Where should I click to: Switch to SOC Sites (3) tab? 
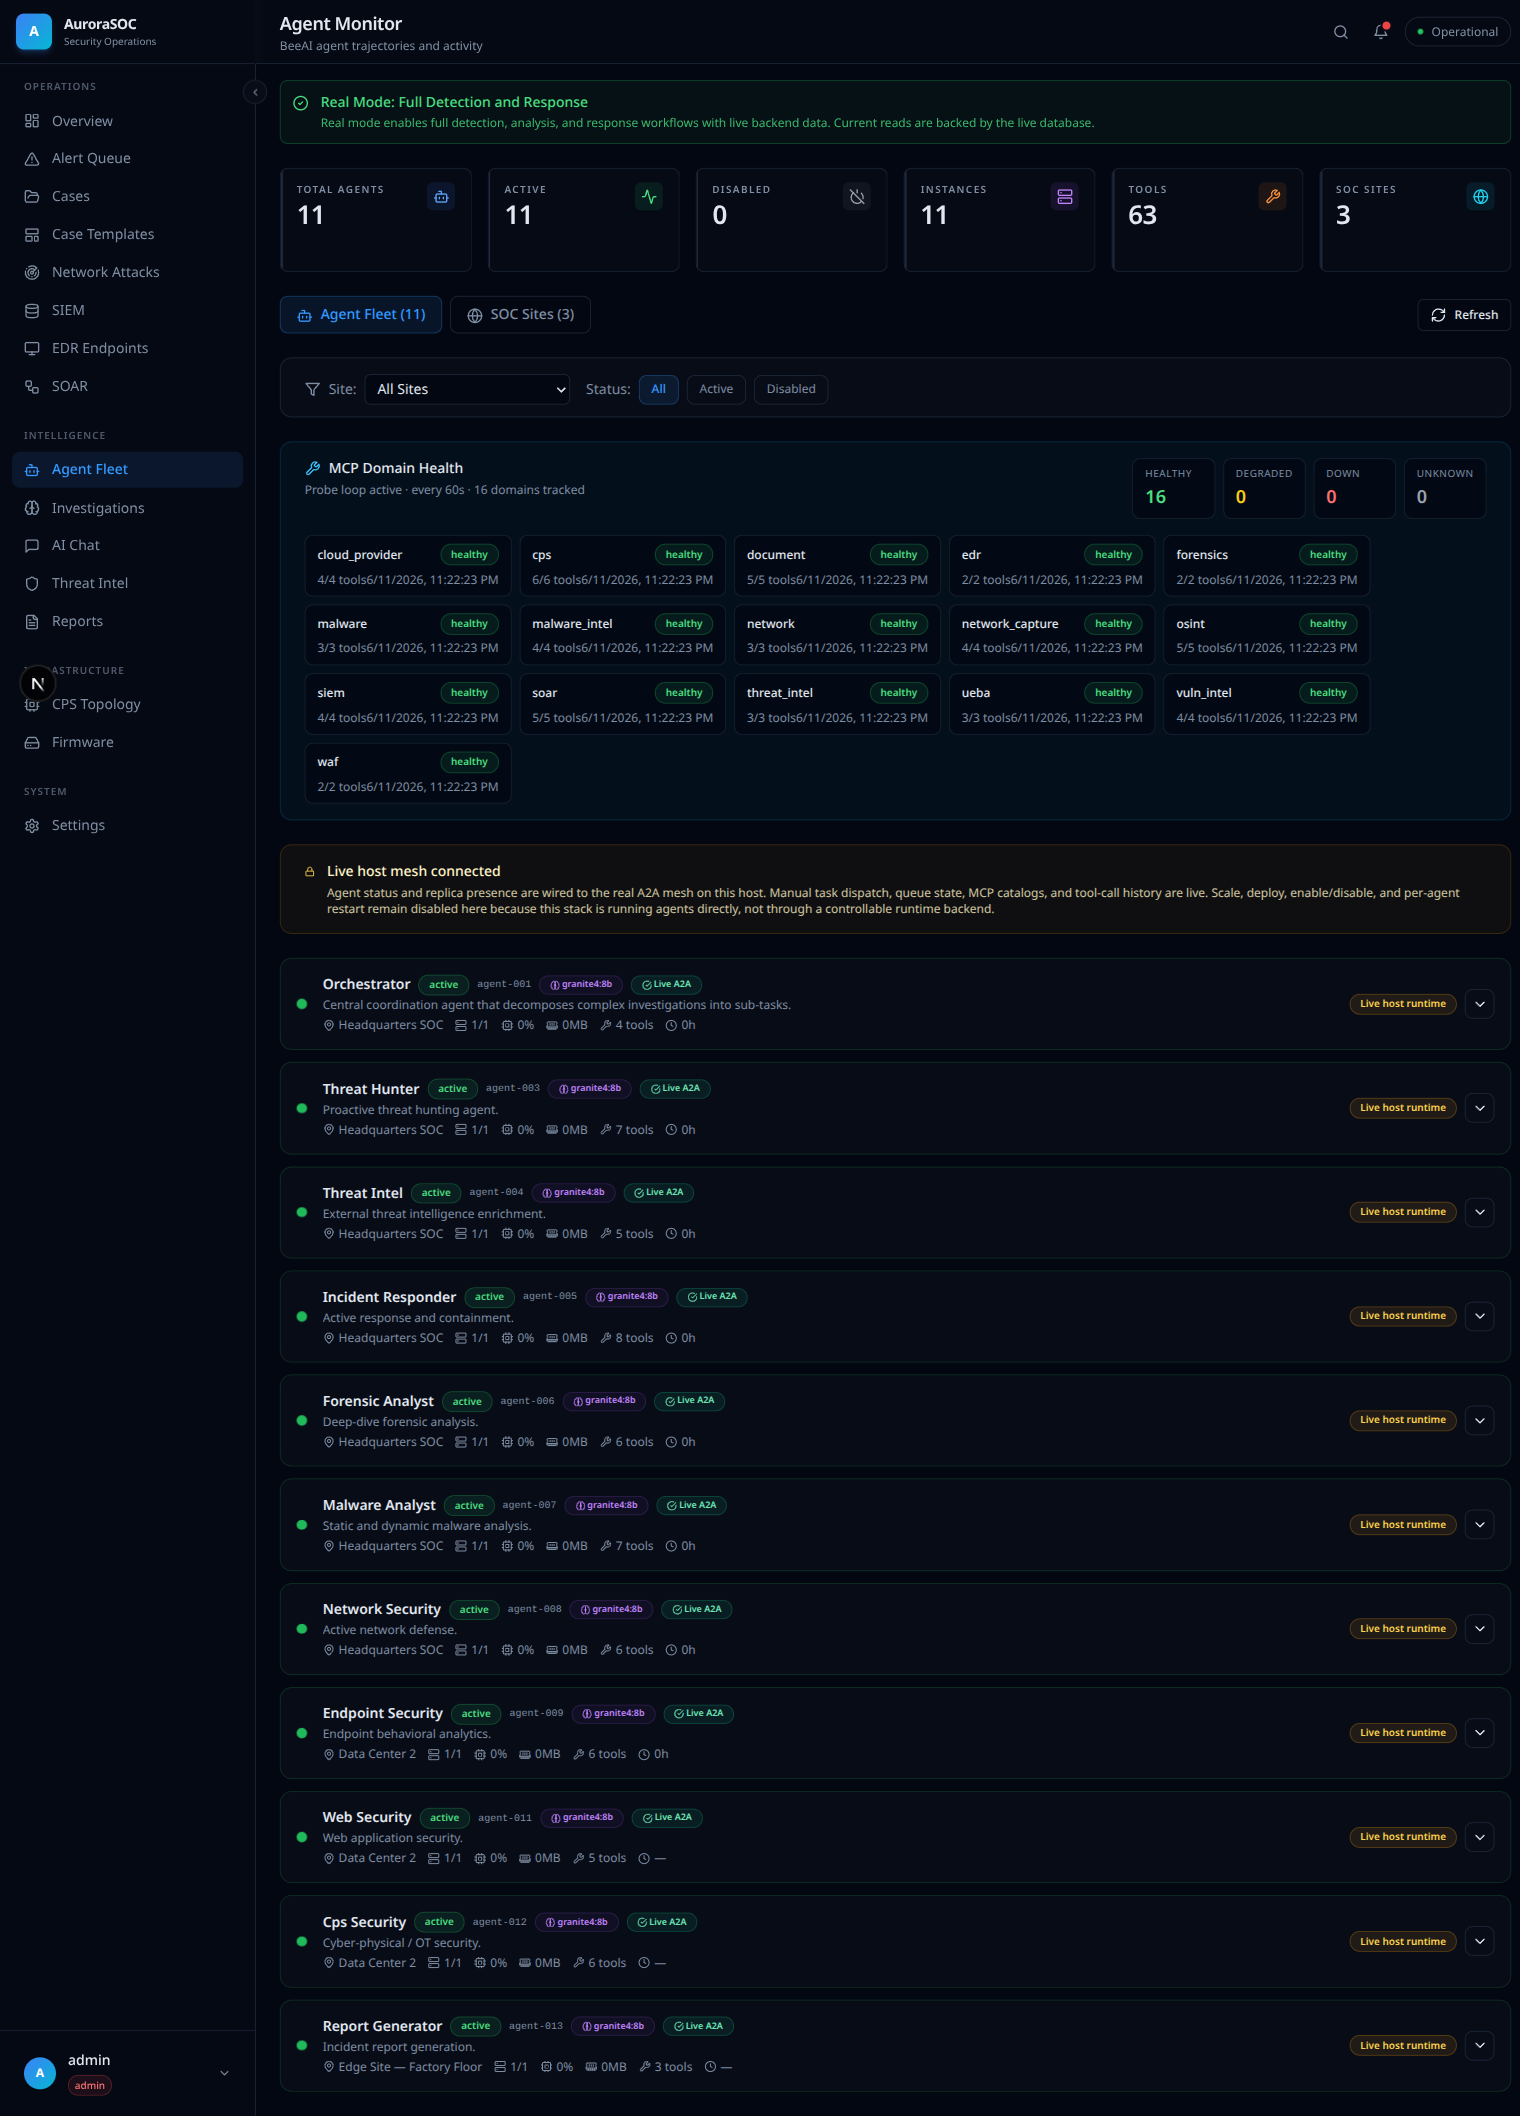point(520,315)
